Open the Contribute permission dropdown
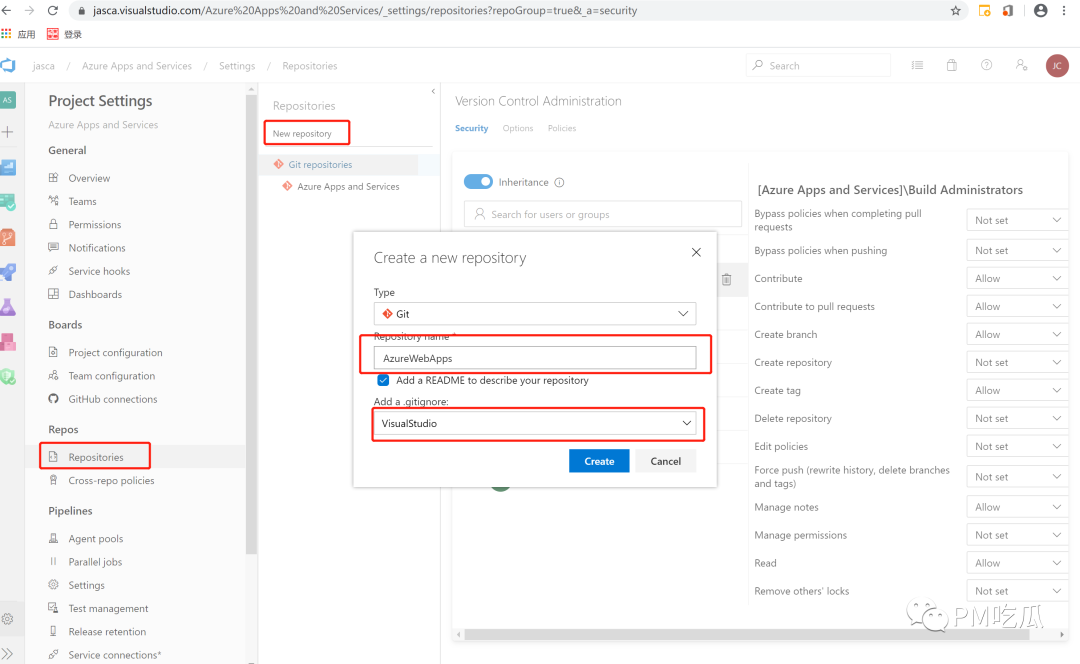Viewport: 1080px width, 664px height. coord(1017,278)
